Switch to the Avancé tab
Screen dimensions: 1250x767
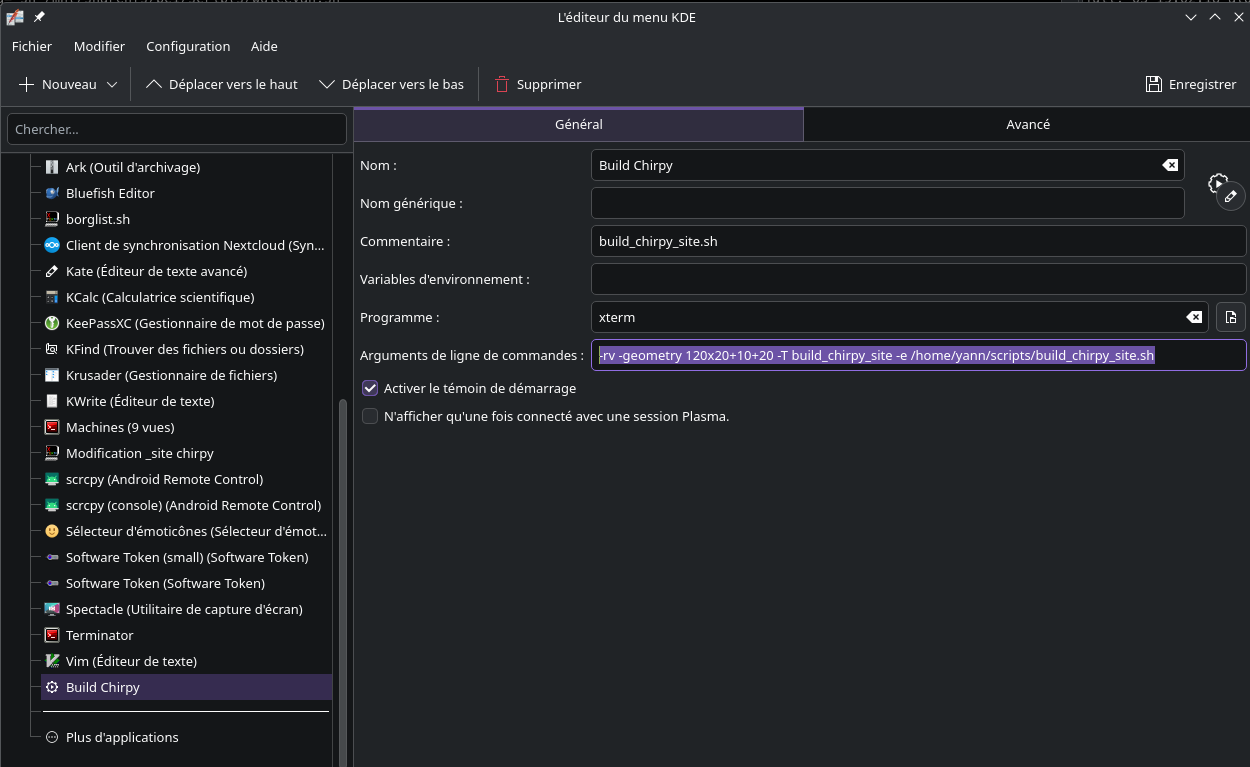[1027, 124]
